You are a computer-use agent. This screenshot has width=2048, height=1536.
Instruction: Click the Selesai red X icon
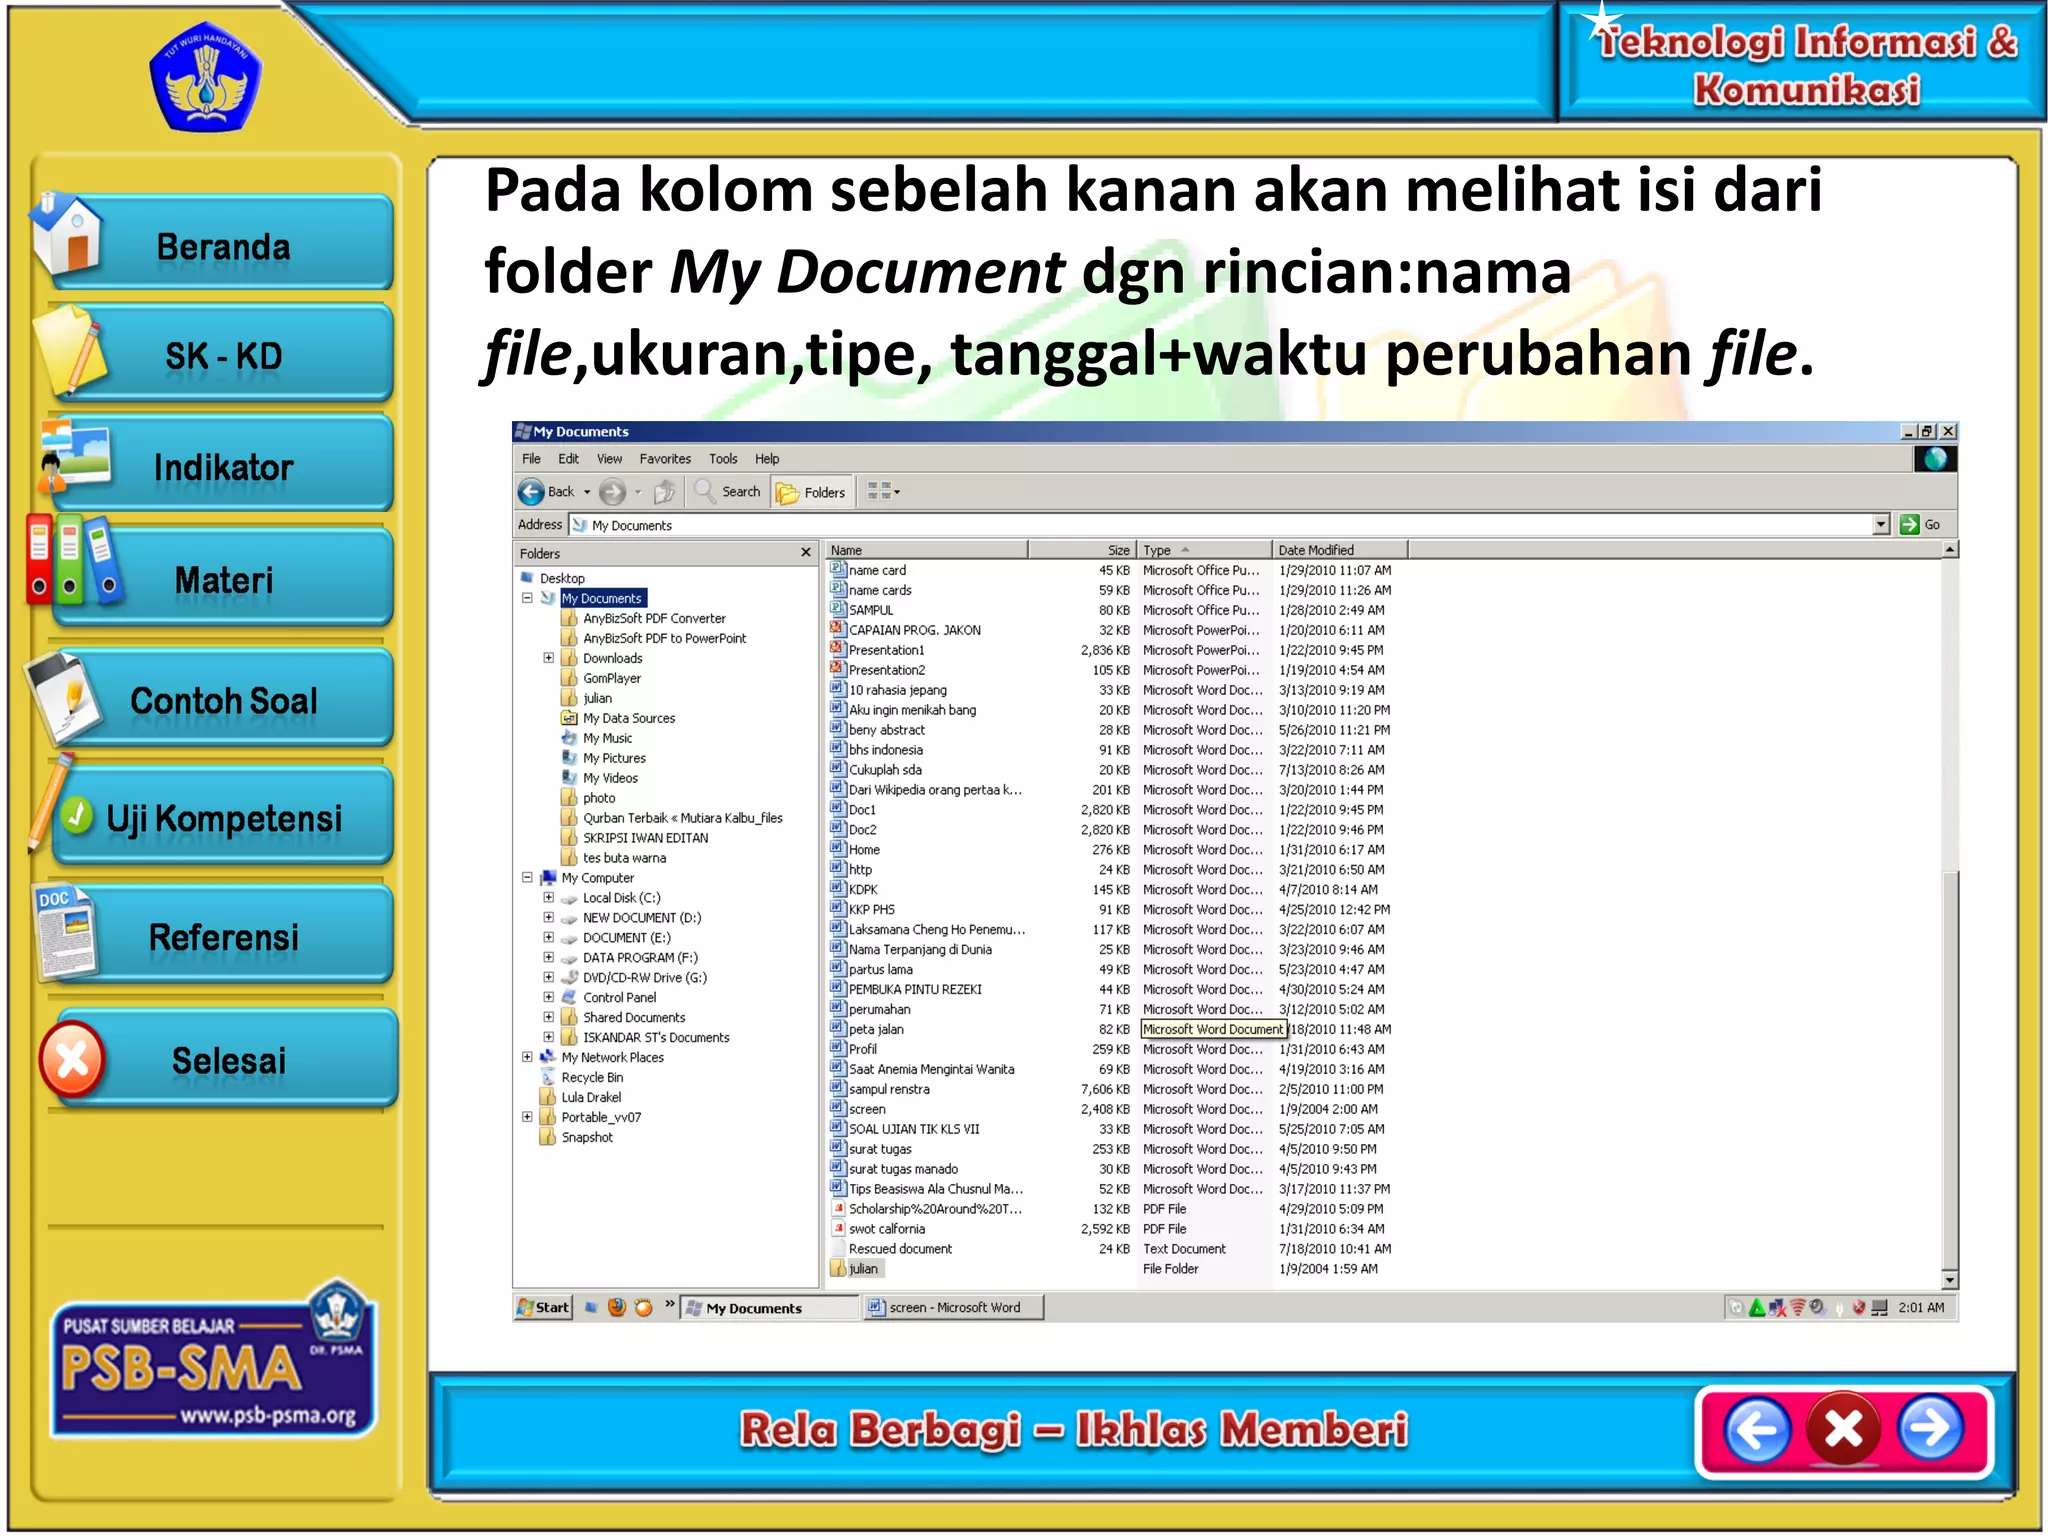(x=72, y=1061)
